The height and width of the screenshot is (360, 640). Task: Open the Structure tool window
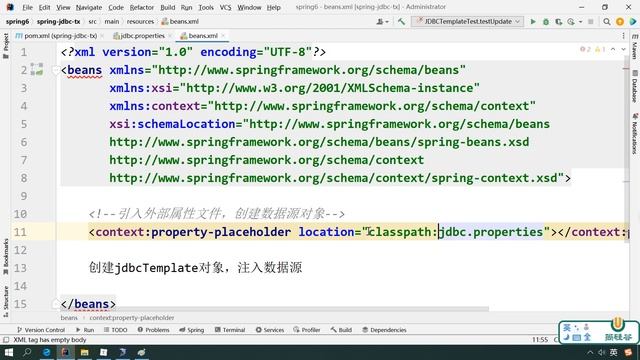click(6, 301)
